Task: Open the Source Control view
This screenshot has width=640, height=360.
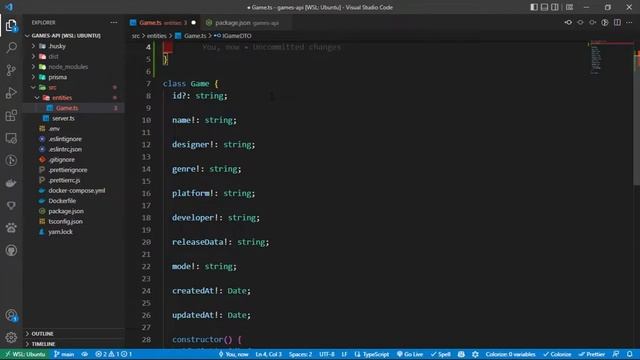Action: pyautogui.click(x=11, y=70)
